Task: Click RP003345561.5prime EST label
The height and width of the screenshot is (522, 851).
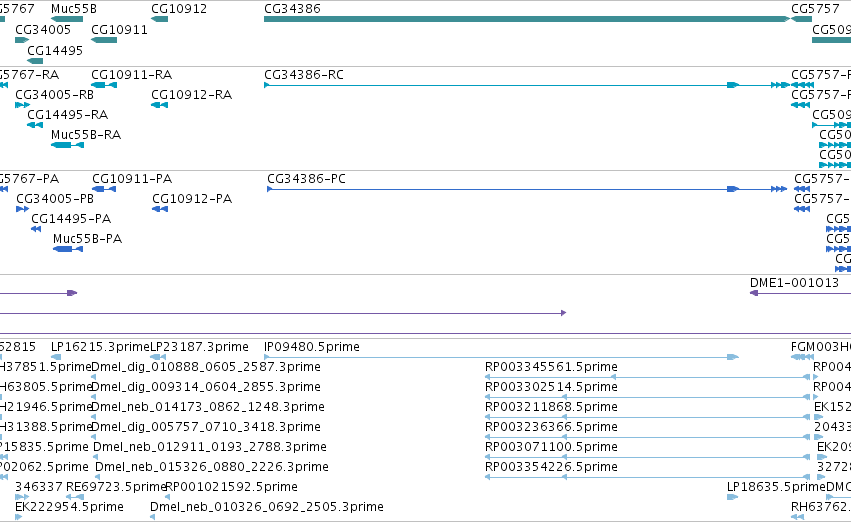Action: pyautogui.click(x=551, y=367)
